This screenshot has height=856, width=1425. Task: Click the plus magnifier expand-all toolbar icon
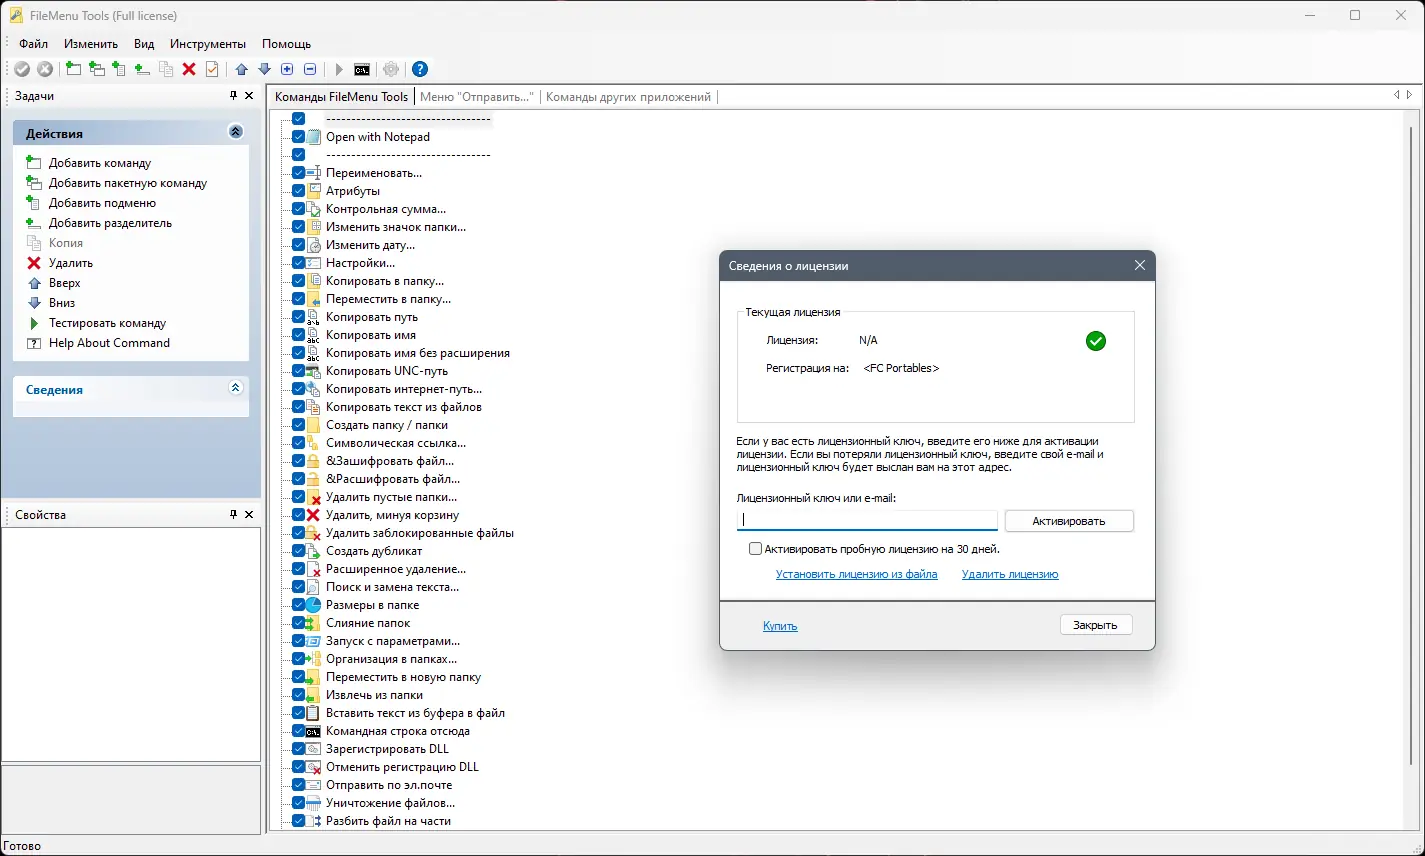pyautogui.click(x=287, y=68)
